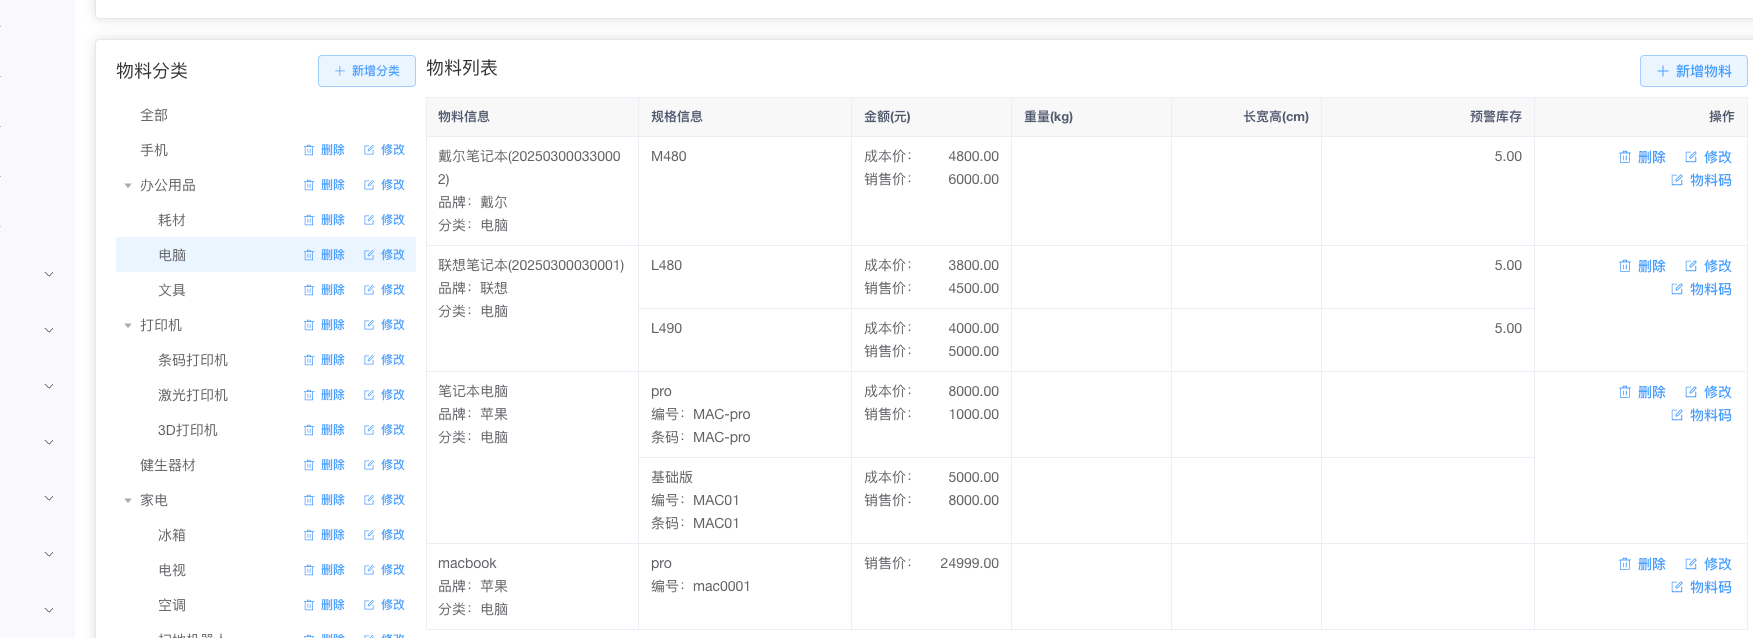The image size is (1753, 638).
Task: Select 冰箱 category
Action: [x=172, y=535]
